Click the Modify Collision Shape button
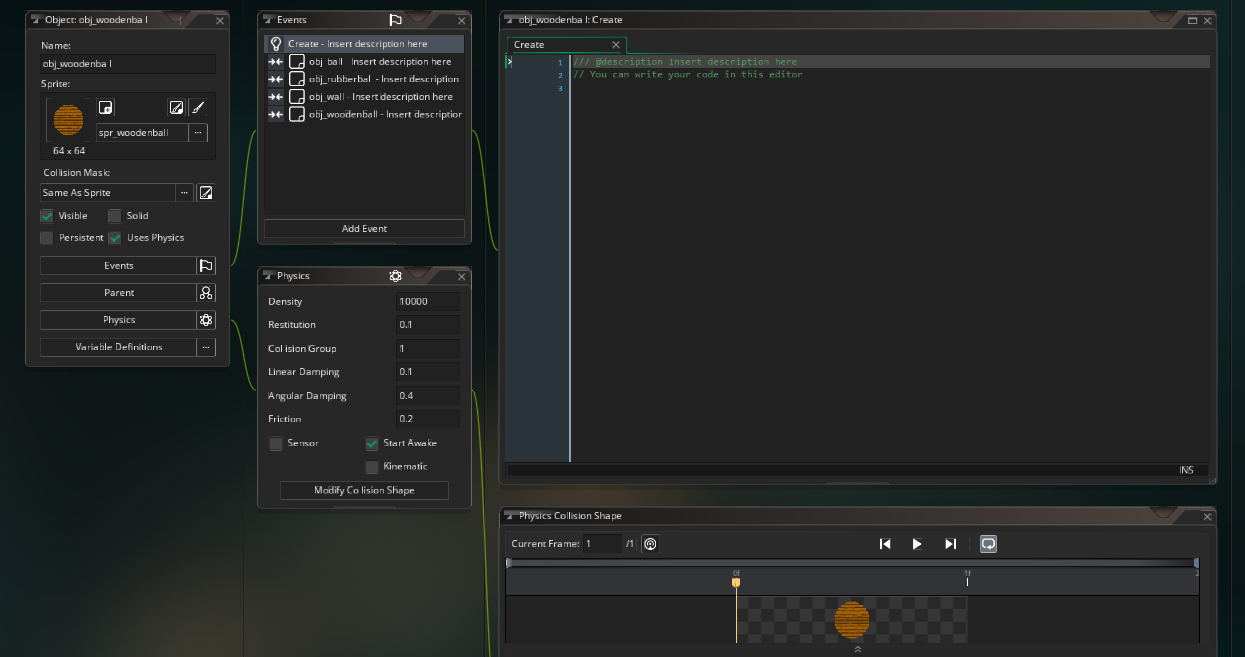Screen dimensions: 1245x657 364,490
